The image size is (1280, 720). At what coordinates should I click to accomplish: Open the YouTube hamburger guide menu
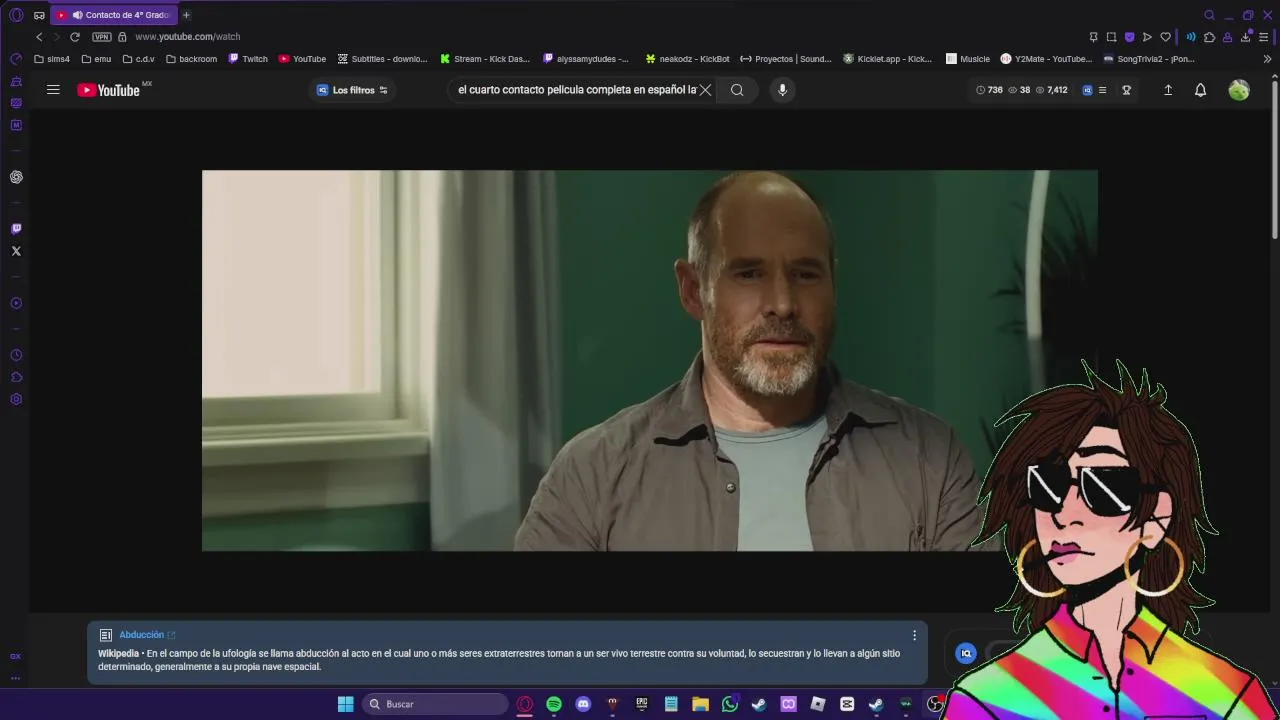[53, 90]
